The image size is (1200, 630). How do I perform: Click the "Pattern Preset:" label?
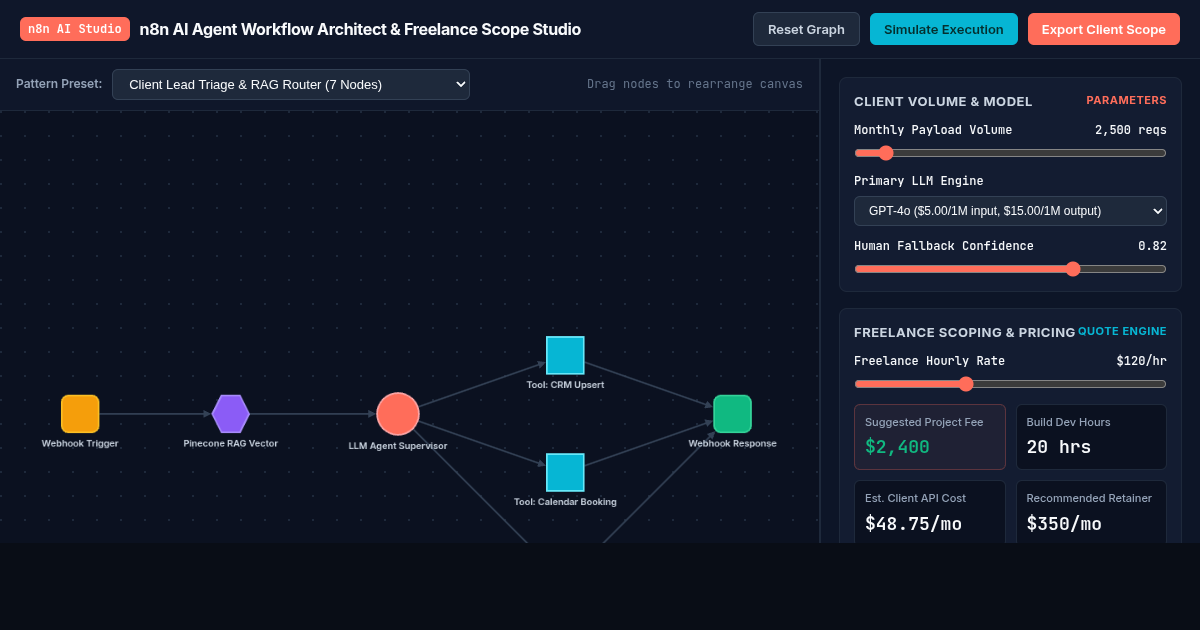[x=59, y=84]
